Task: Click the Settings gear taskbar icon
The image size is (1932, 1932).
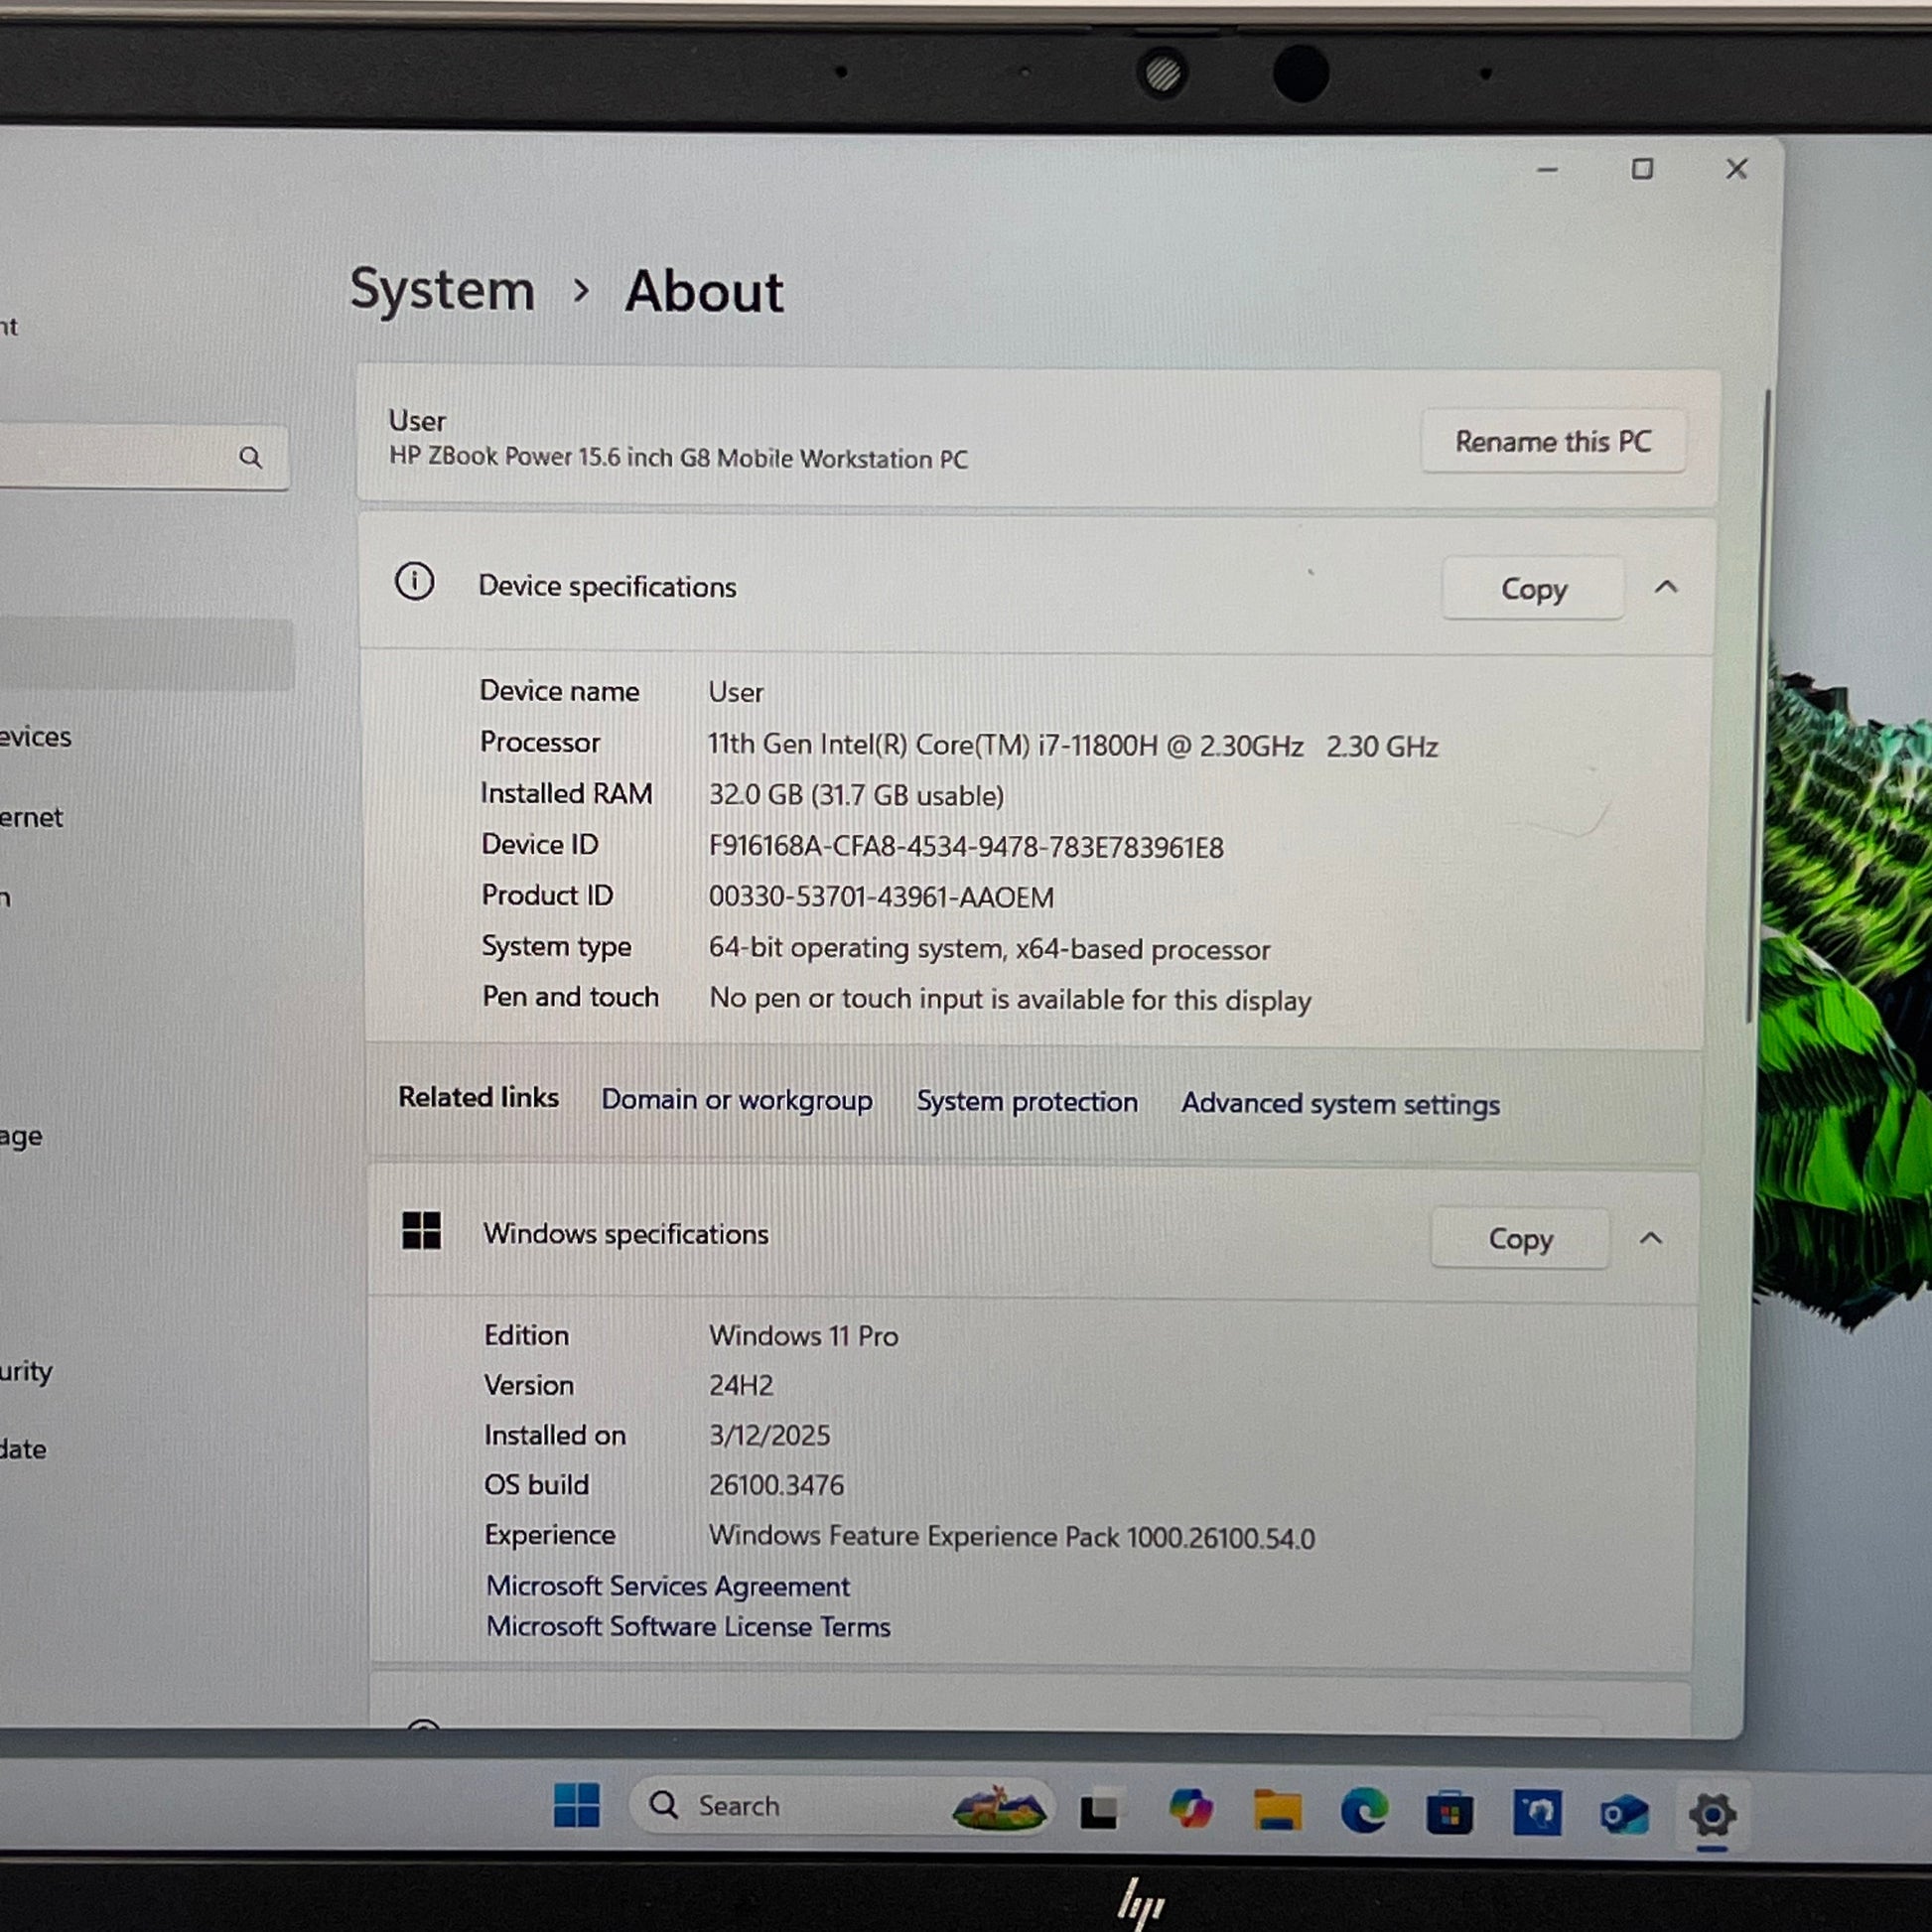Action: pyautogui.click(x=1712, y=1815)
